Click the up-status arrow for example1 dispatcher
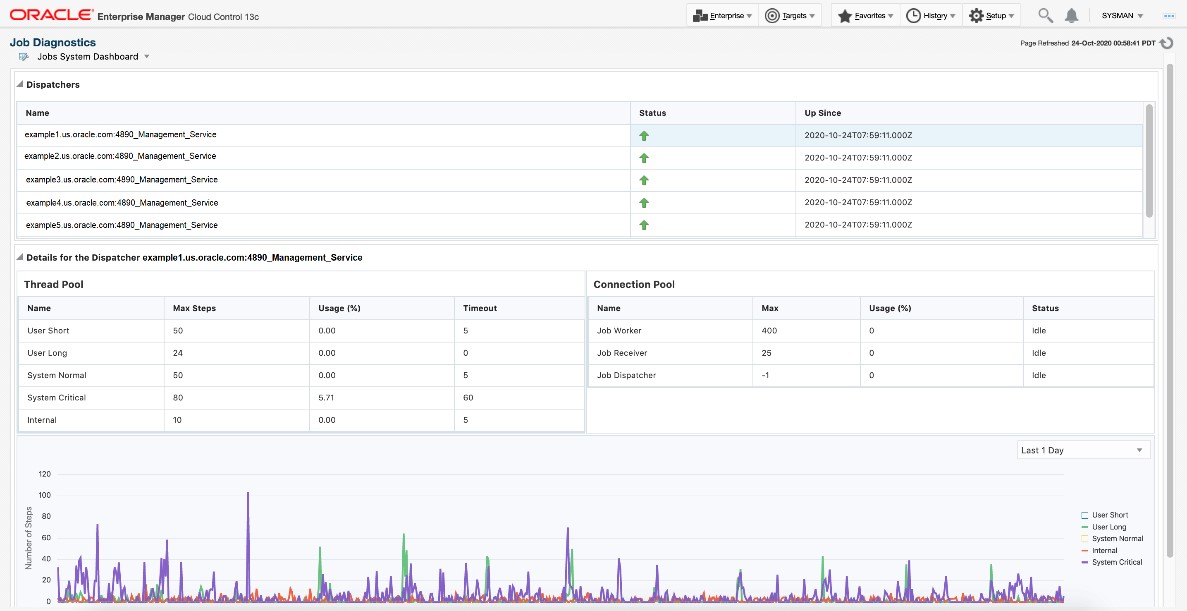Viewport: 1187px width, 611px height. pos(644,135)
